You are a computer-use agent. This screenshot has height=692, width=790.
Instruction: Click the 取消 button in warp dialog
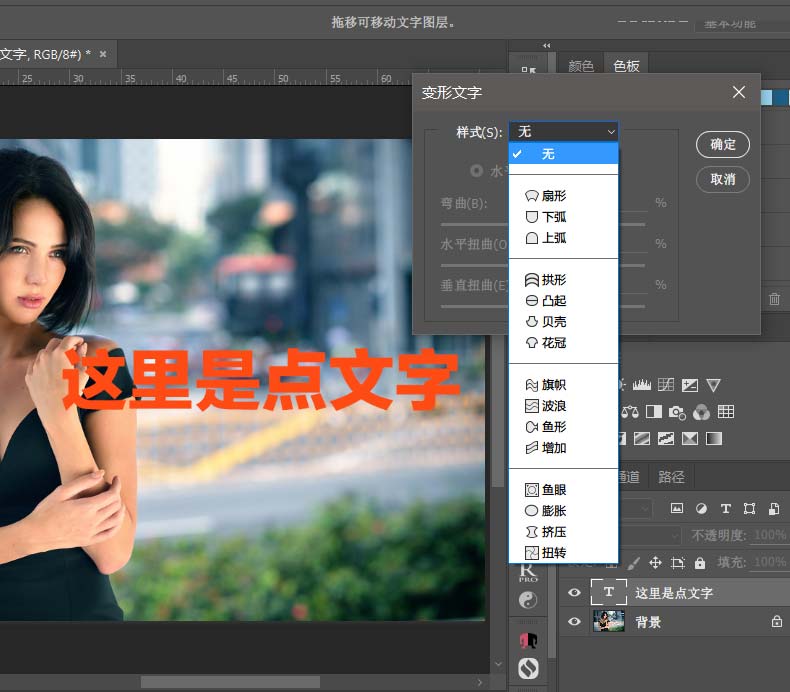click(x=723, y=180)
